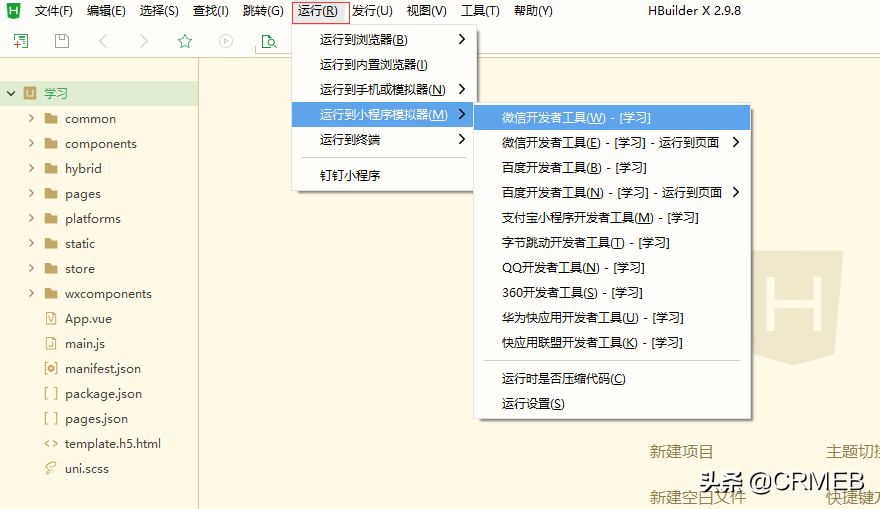Click the package.json file icon
The image size is (880, 509).
(51, 393)
